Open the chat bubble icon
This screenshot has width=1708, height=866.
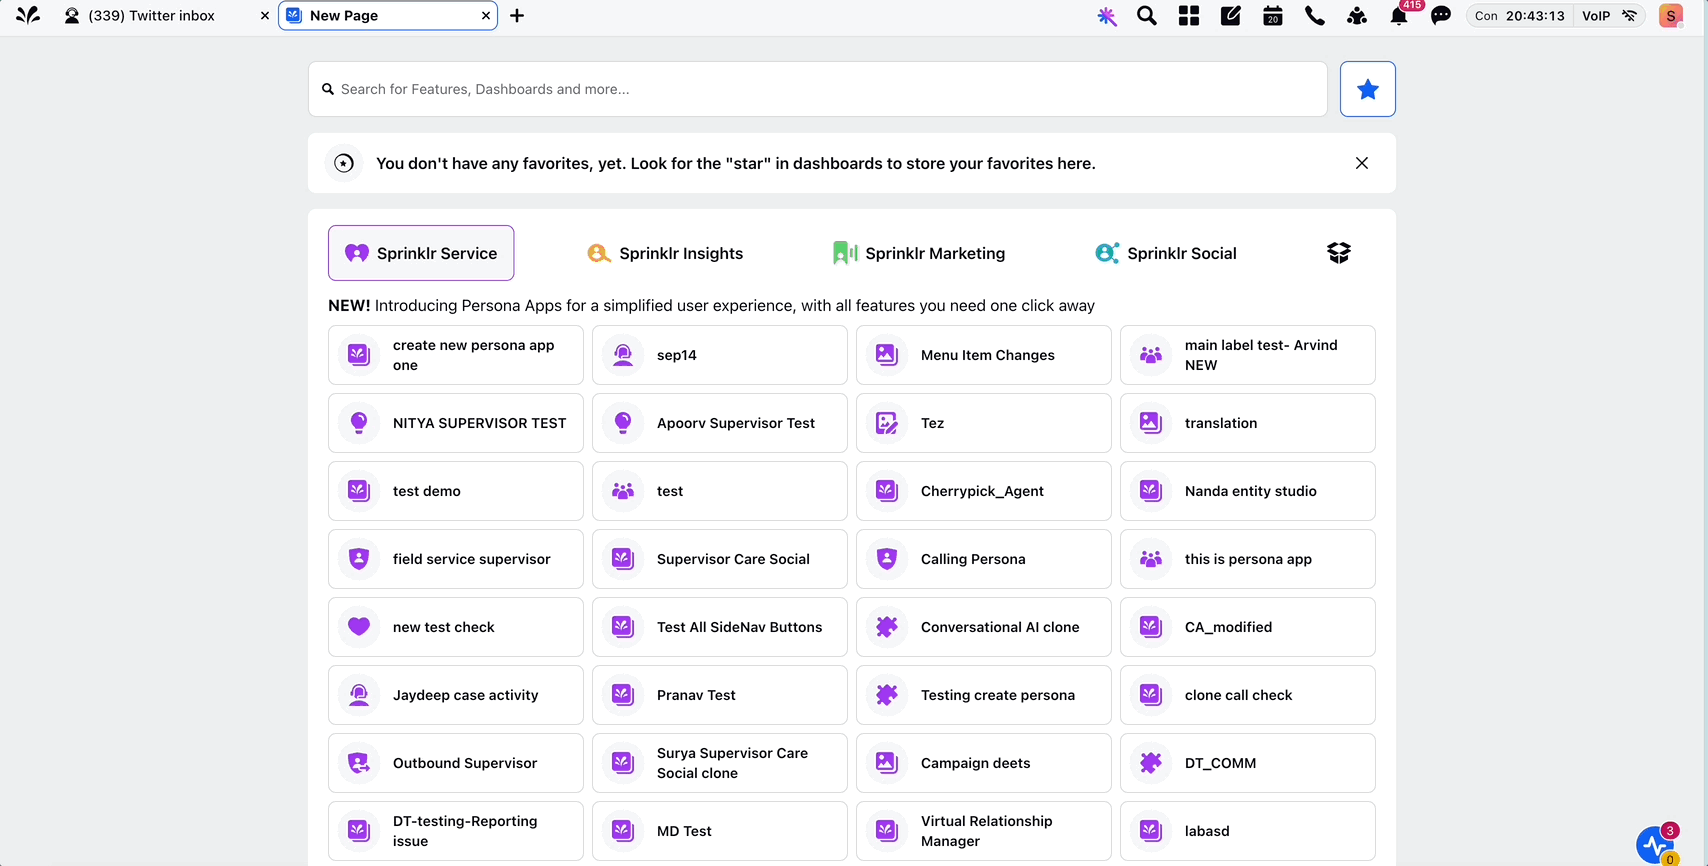pos(1441,16)
